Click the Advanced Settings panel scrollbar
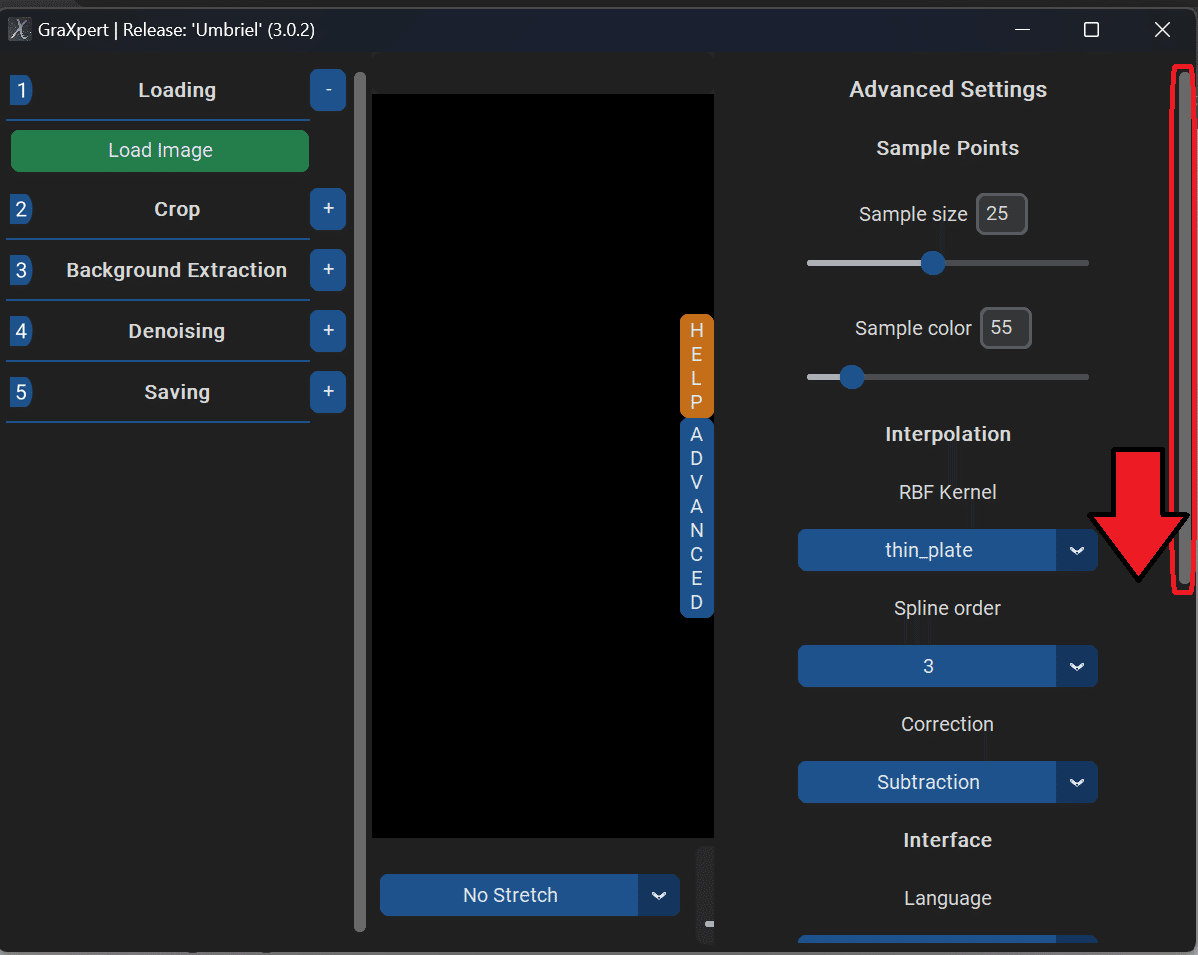Viewport: 1198px width, 955px height. [x=1184, y=329]
